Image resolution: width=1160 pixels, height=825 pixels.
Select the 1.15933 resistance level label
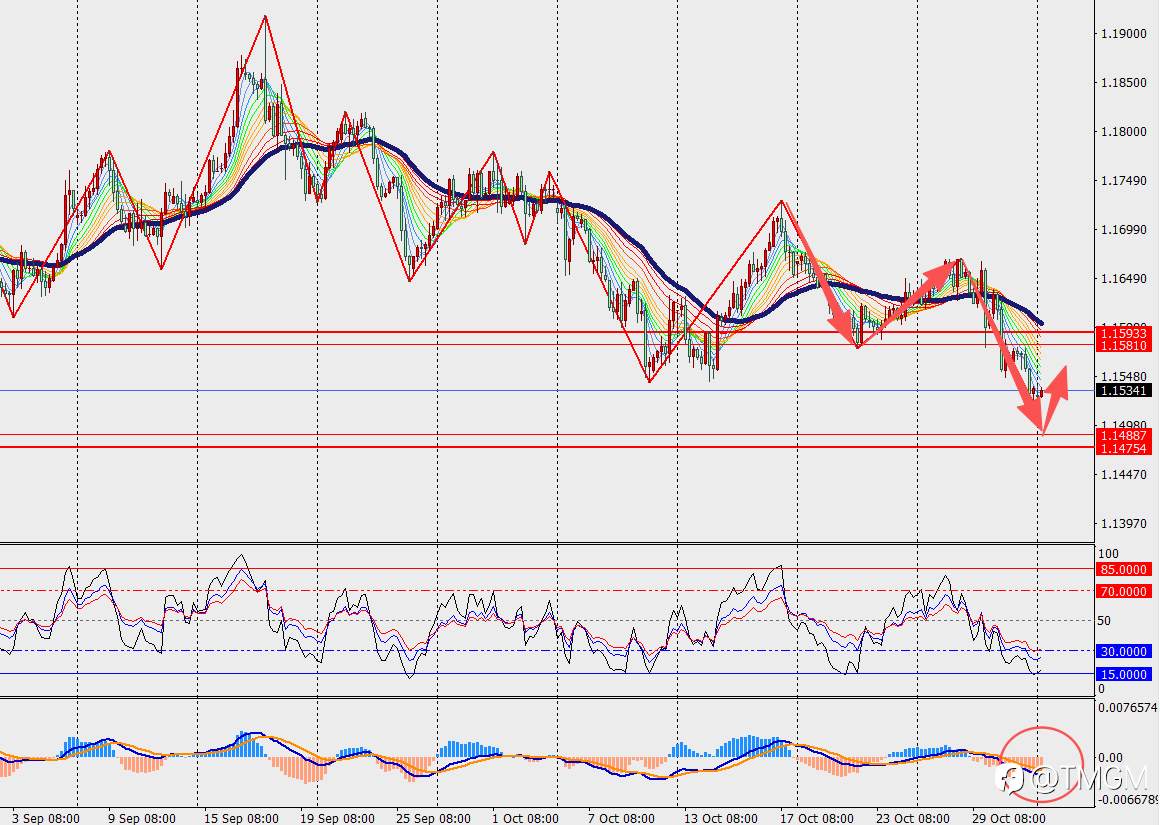pos(1124,334)
